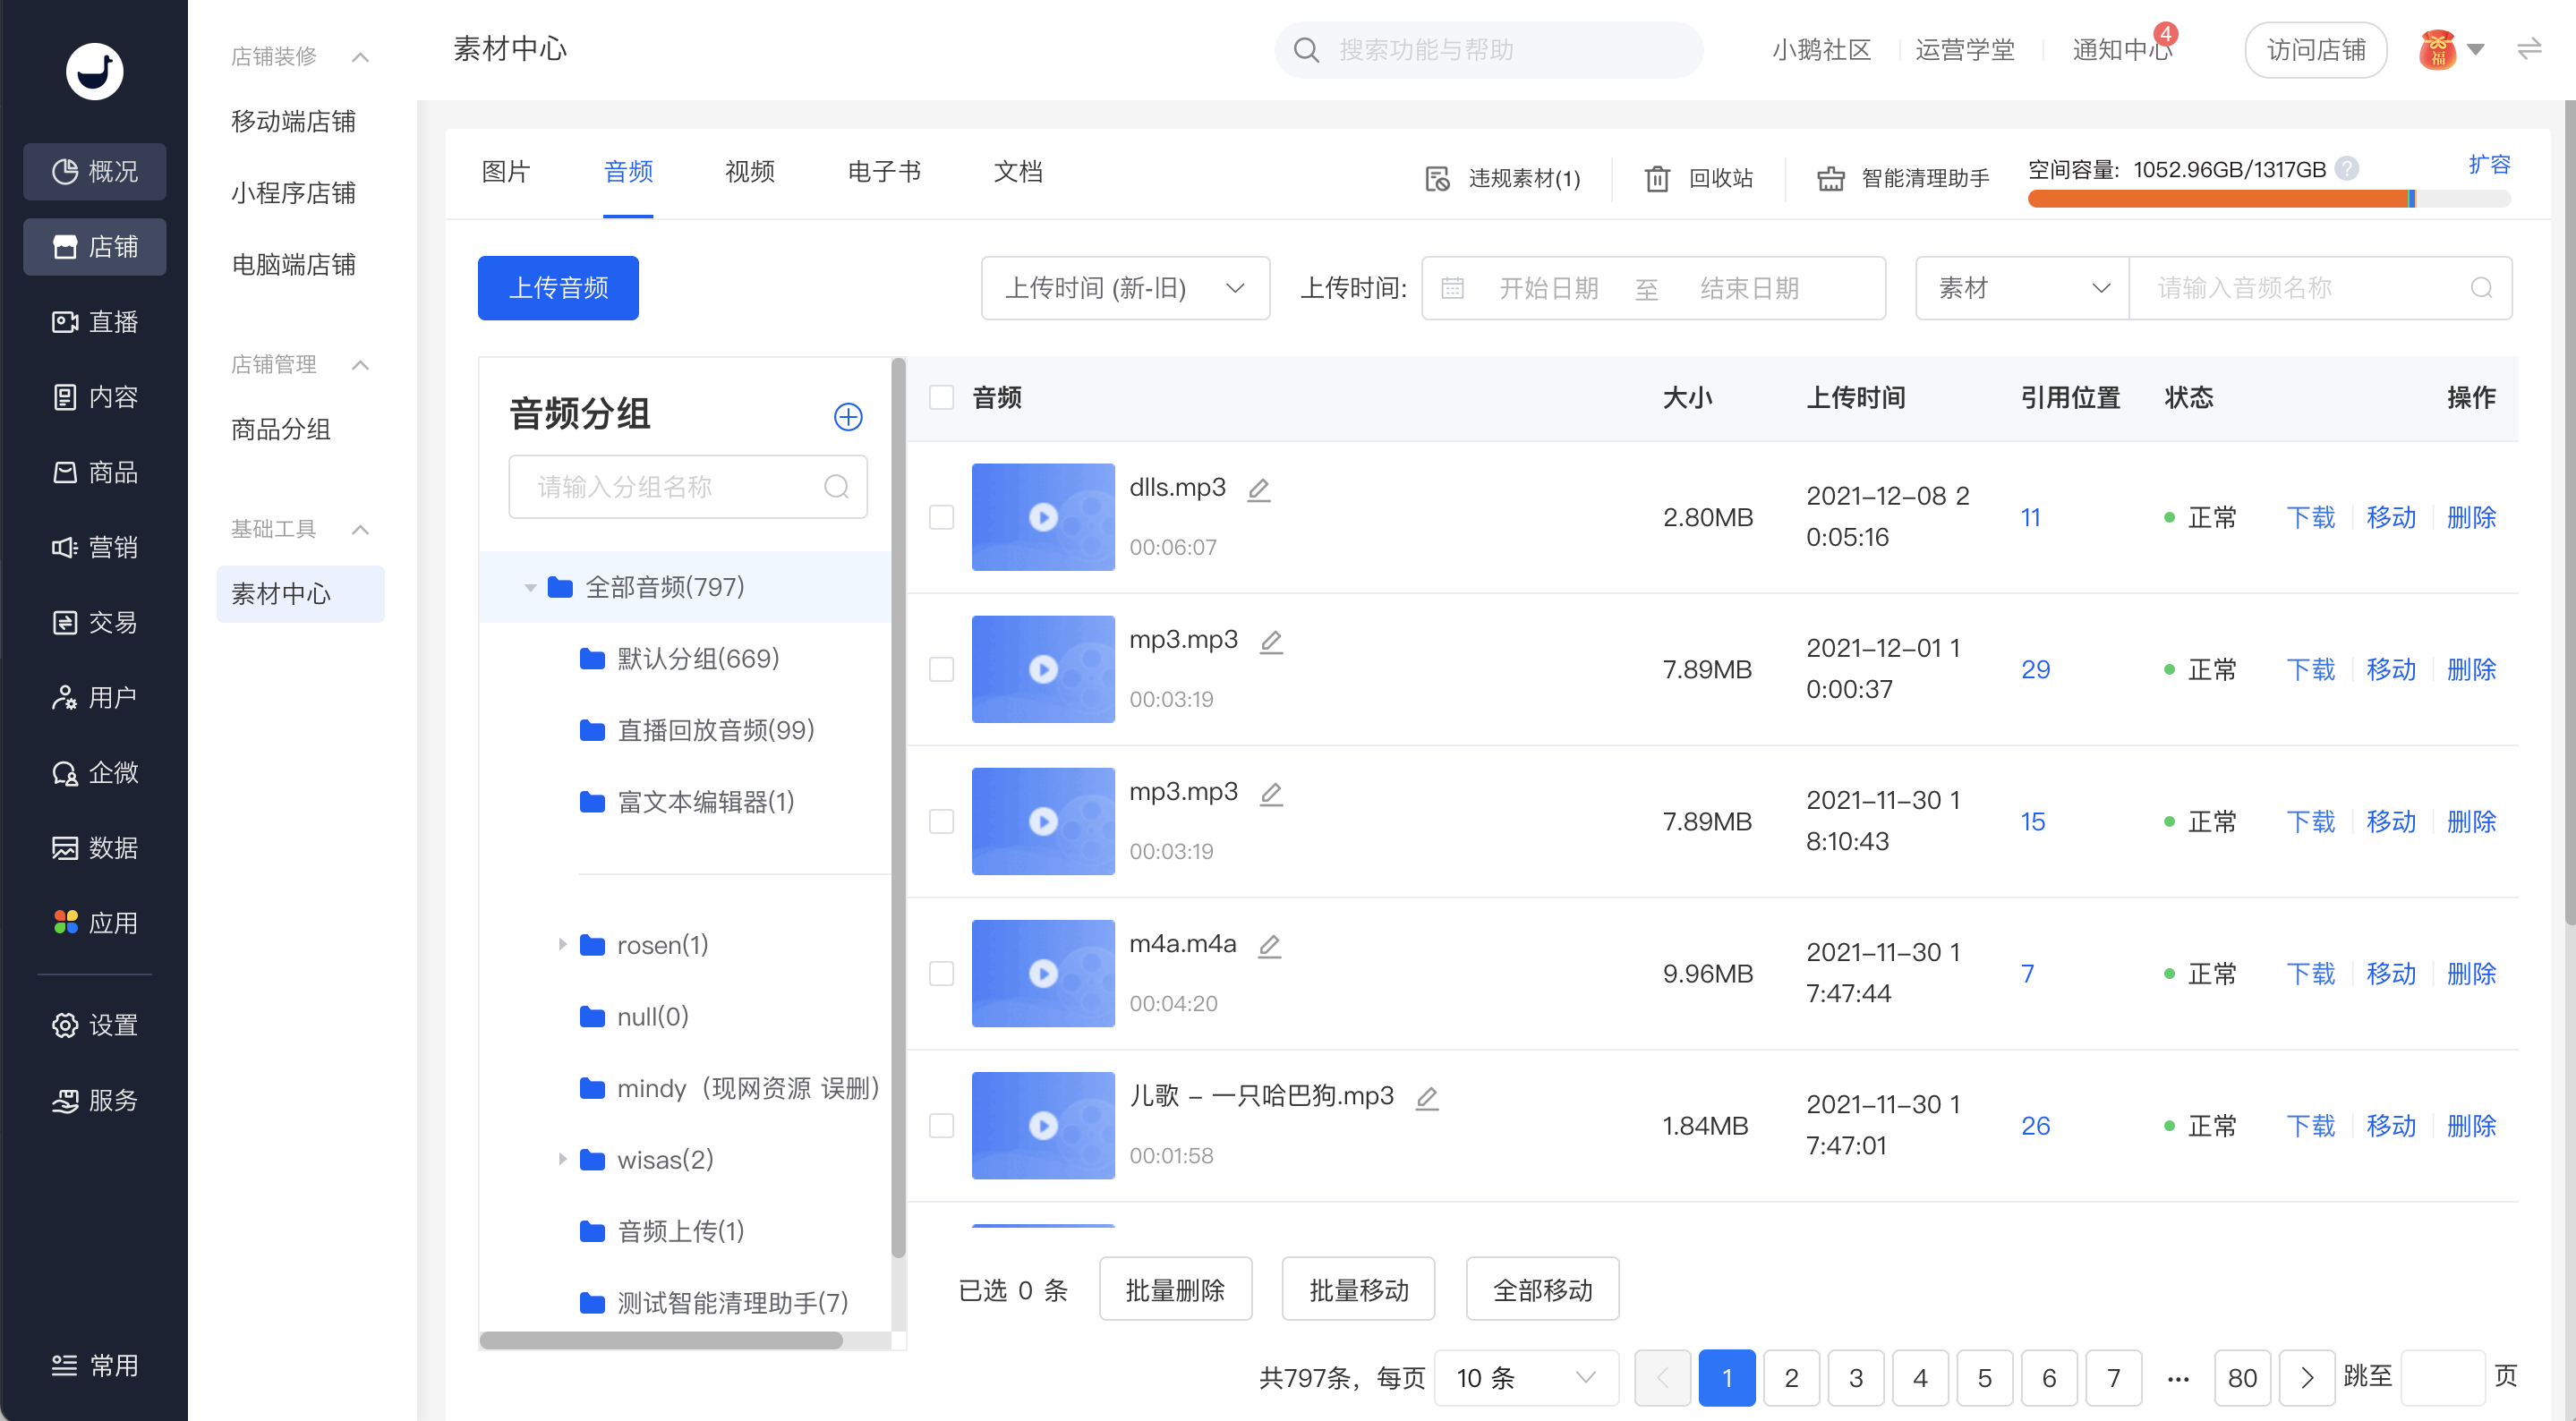Image resolution: width=2576 pixels, height=1421 pixels.
Task: Click the 请输入分组名称 input field
Action: 687,487
